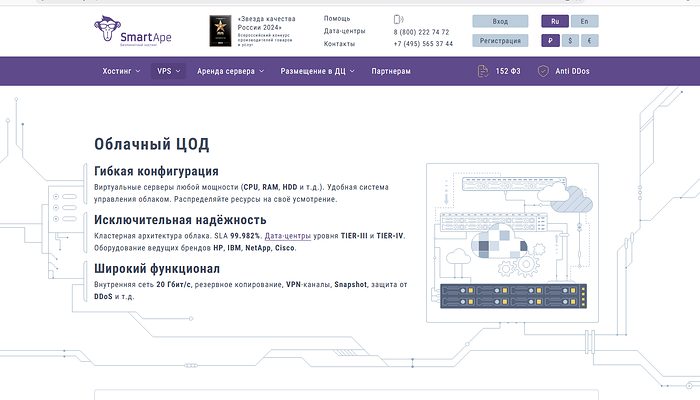Click the Вход login button
The height and width of the screenshot is (400, 700).
point(500,21)
